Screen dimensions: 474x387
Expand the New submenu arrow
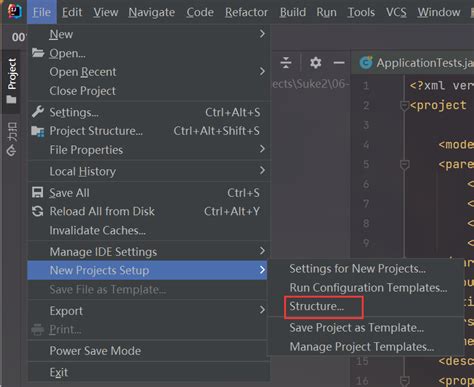pyautogui.click(x=262, y=34)
